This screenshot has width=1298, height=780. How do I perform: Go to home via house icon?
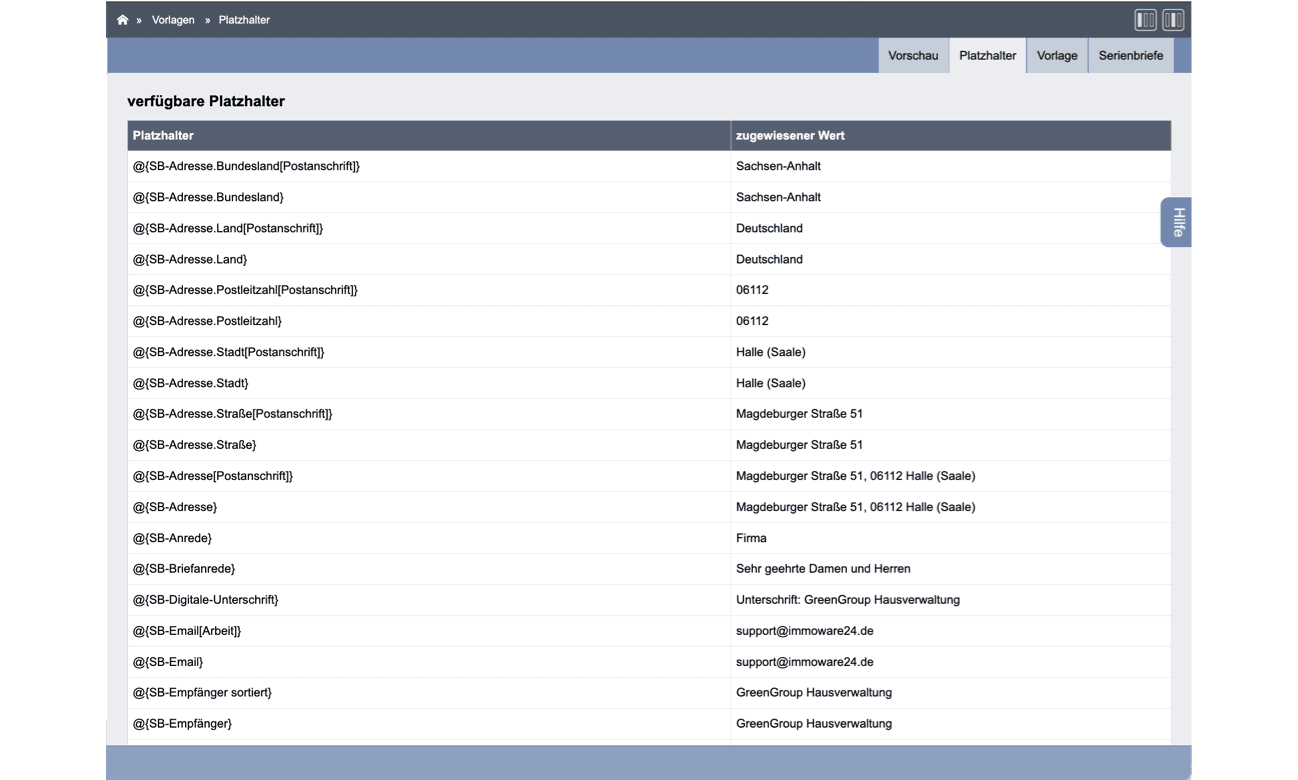122,20
